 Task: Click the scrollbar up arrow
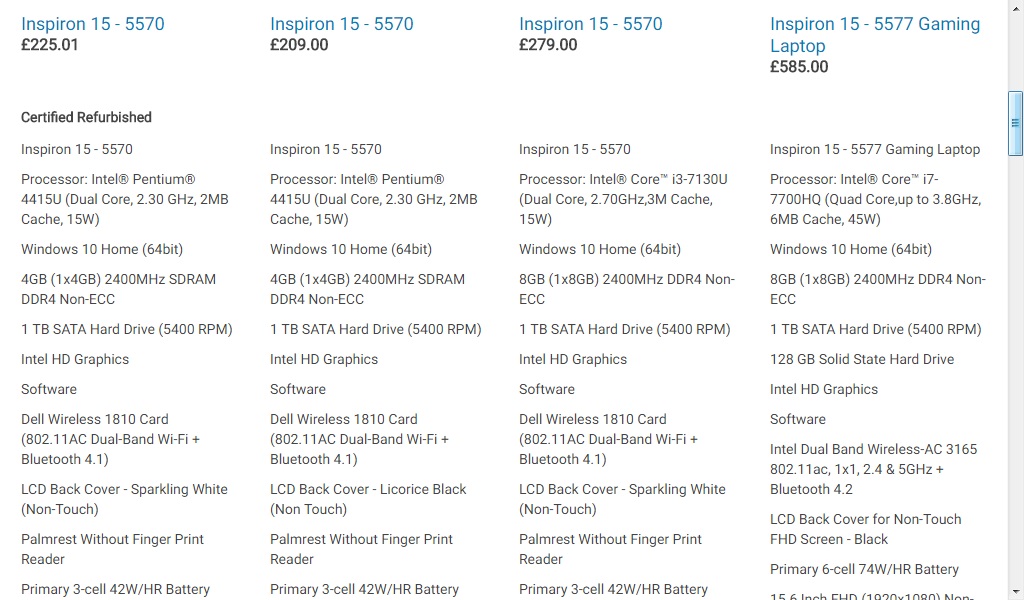(x=1015, y=7)
